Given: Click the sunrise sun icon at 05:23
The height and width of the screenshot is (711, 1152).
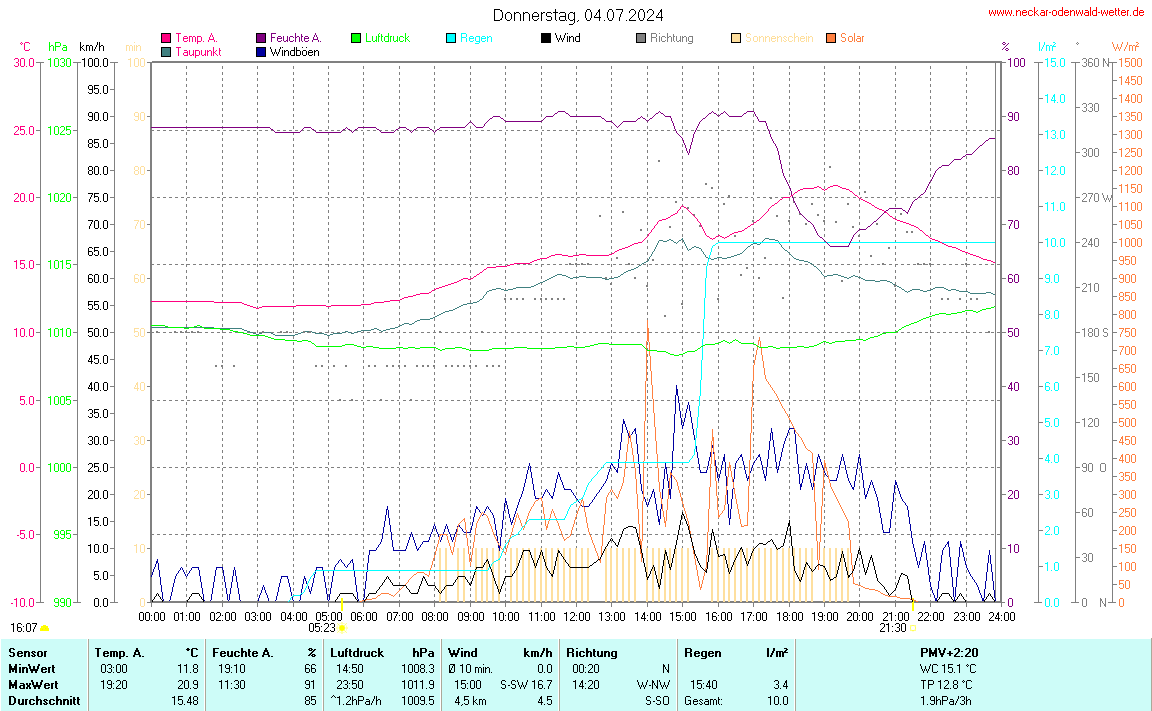Looking at the screenshot, I should pos(342,628).
